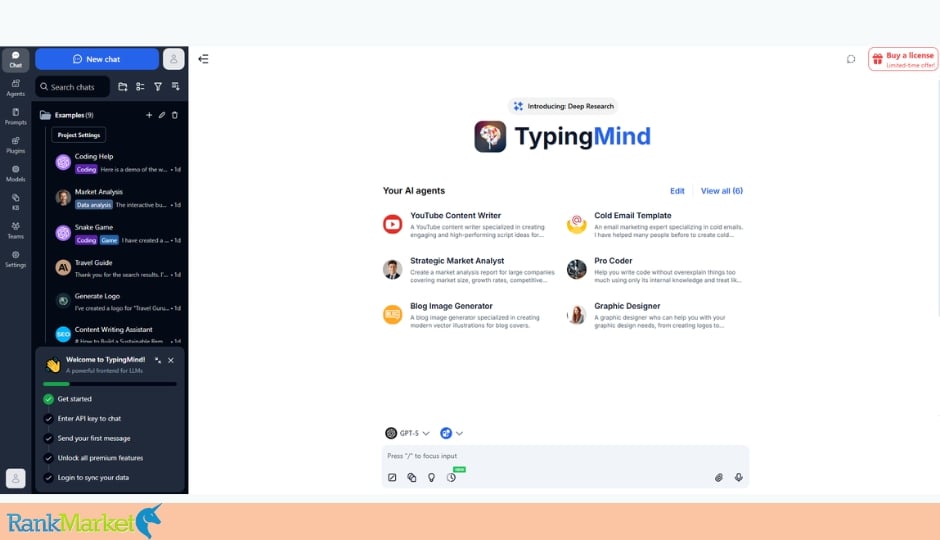
Task: Open the plugins dropdown next to GPT-5
Action: click(x=451, y=433)
